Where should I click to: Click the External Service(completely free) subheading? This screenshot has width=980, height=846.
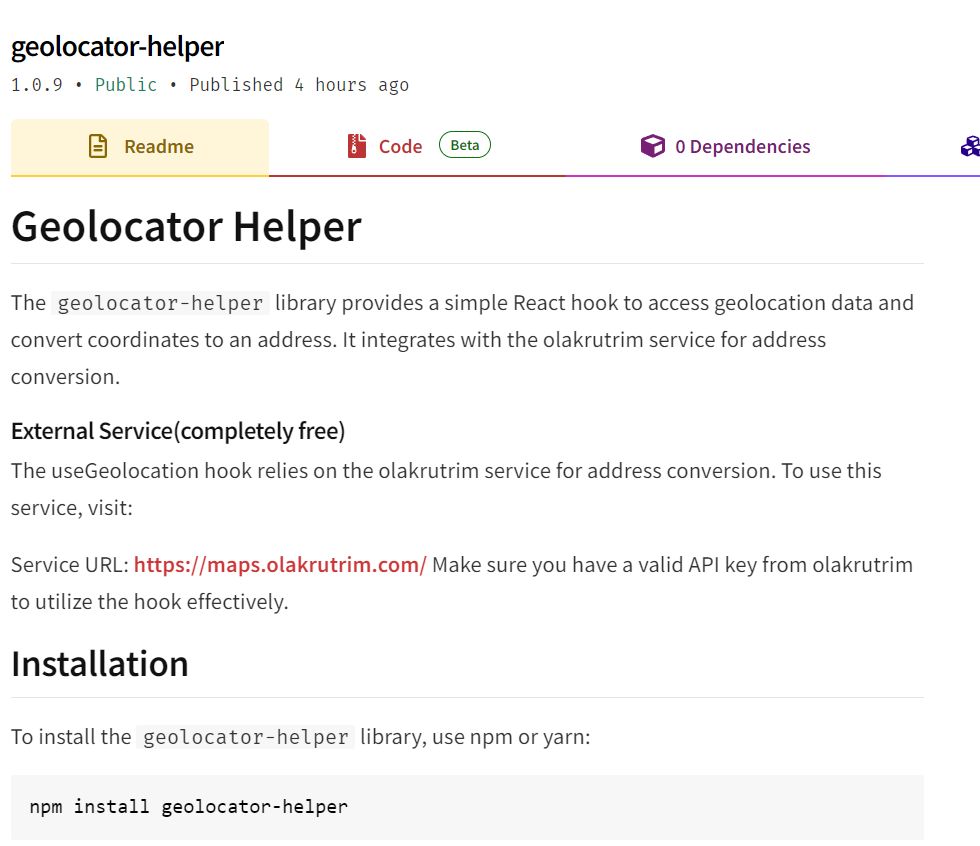178,431
